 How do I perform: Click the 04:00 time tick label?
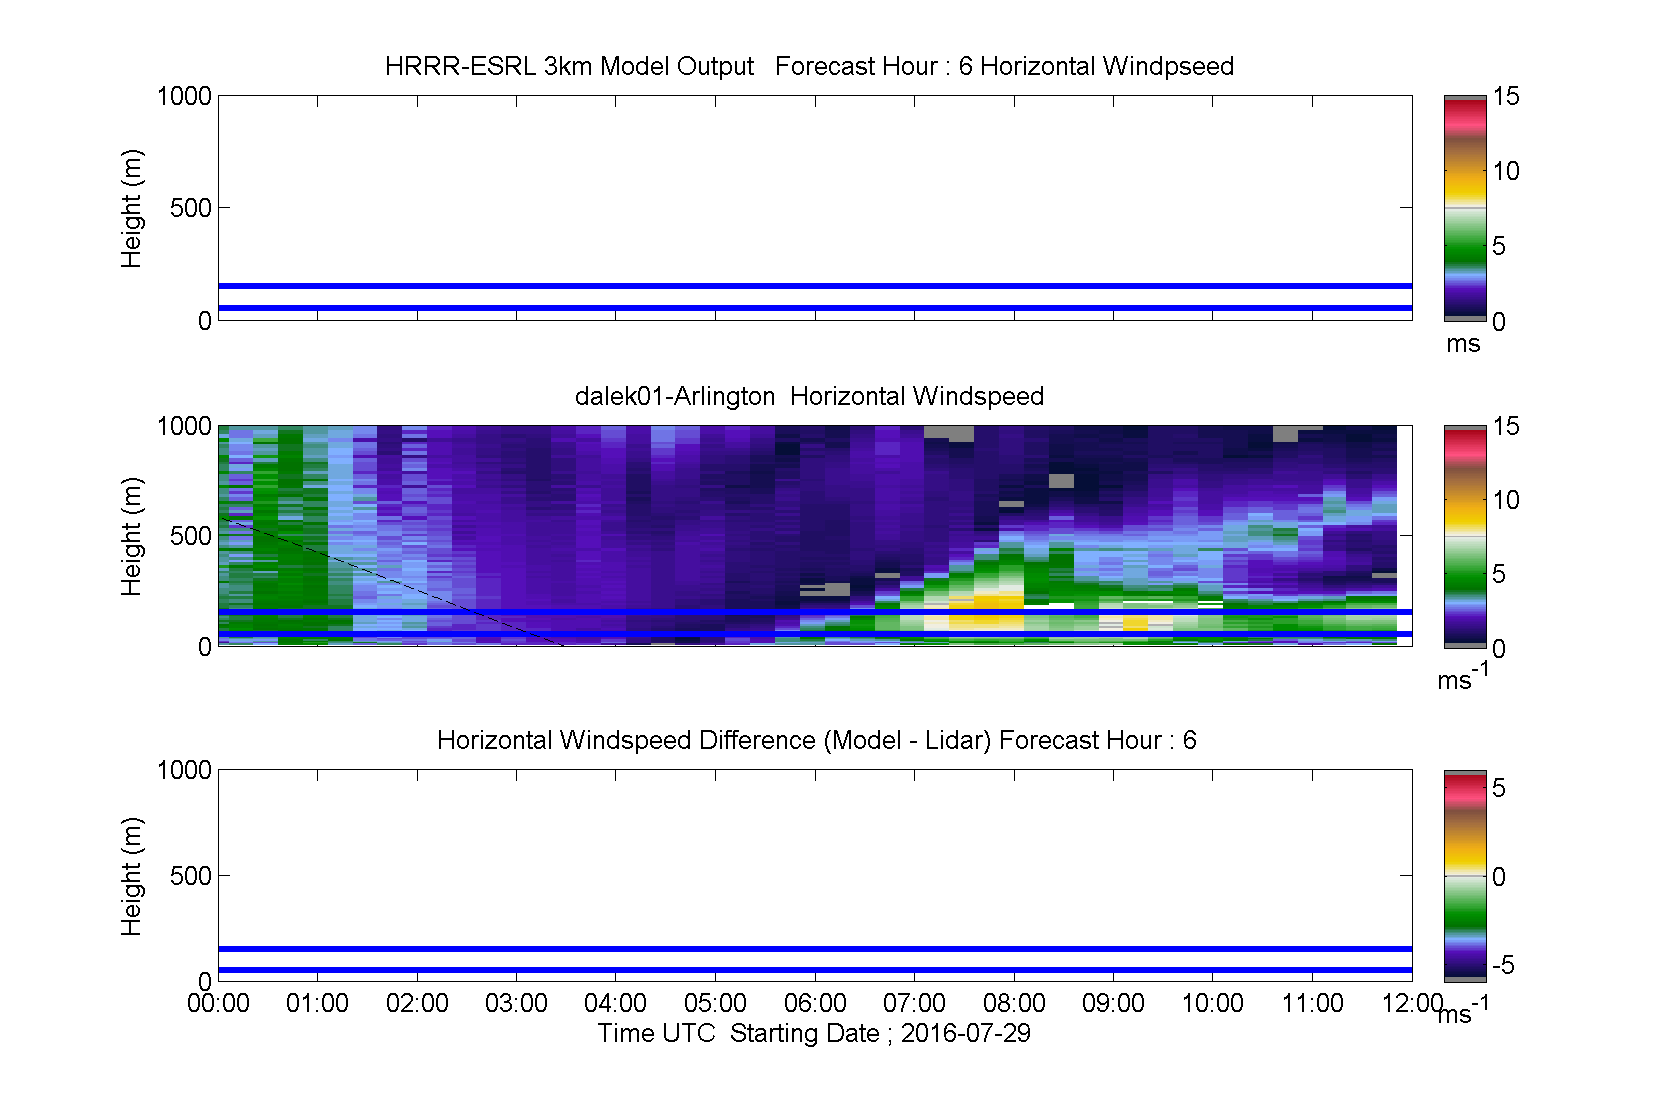(616, 1003)
